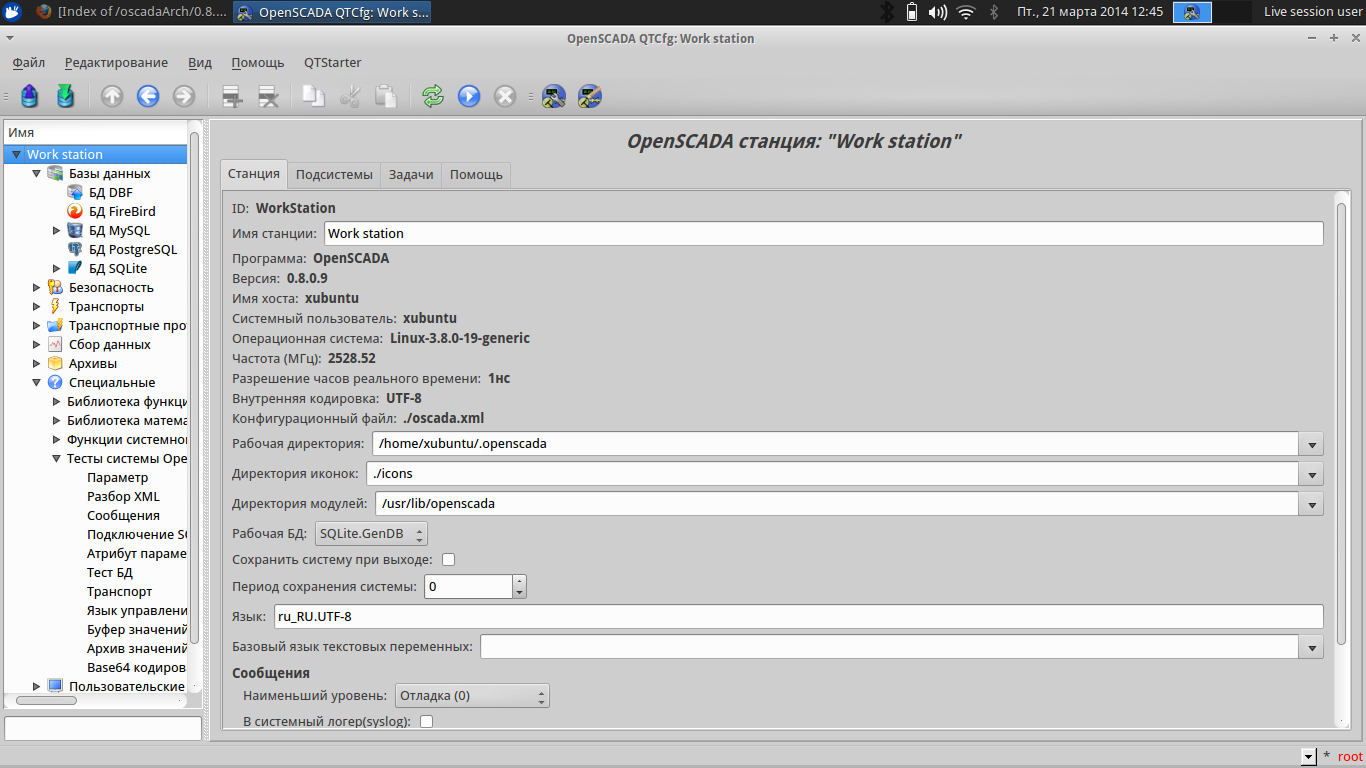Toggle 'В системный логер(syslog)' checkbox
This screenshot has height=768, width=1366.
click(x=427, y=721)
